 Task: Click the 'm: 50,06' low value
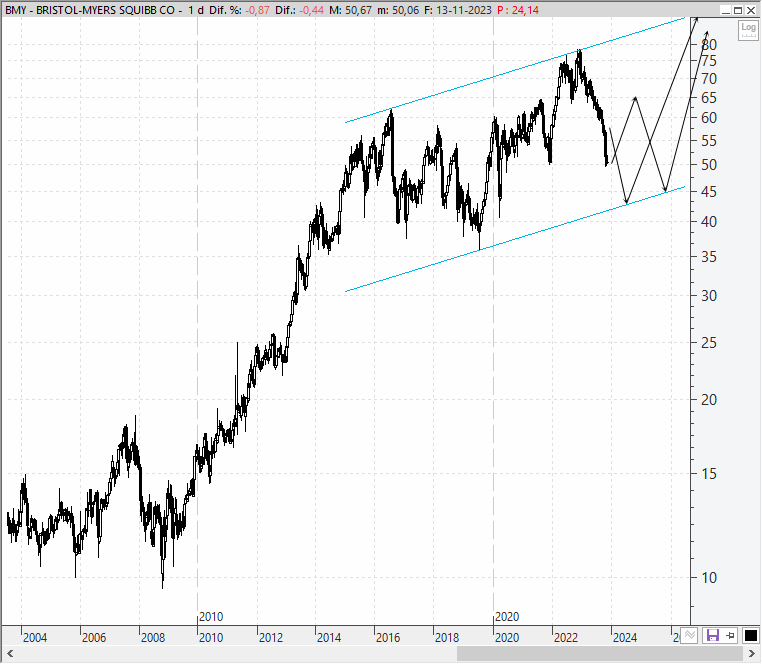[398, 10]
